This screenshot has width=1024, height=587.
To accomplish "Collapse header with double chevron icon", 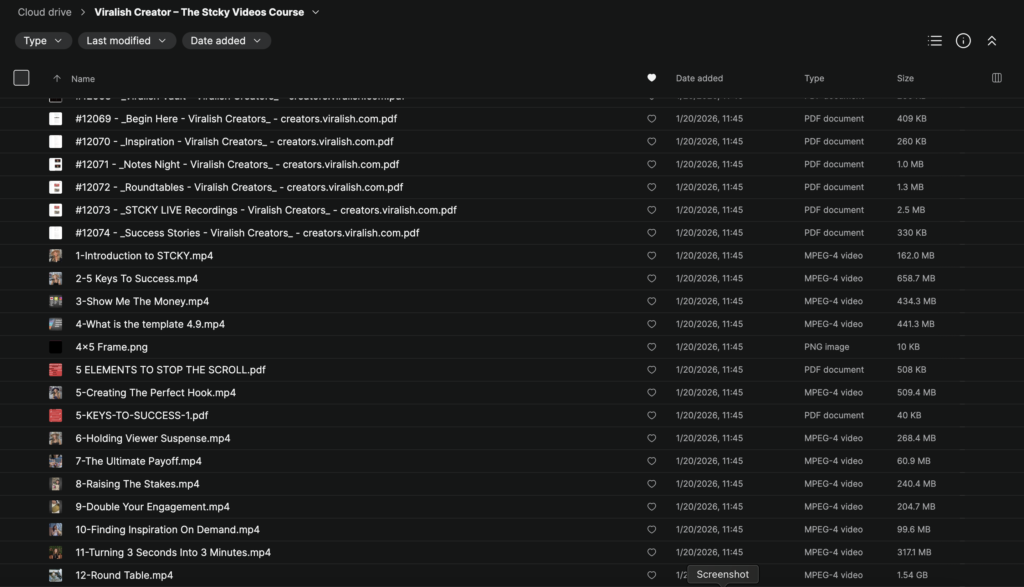I will pyautogui.click(x=991, y=40).
